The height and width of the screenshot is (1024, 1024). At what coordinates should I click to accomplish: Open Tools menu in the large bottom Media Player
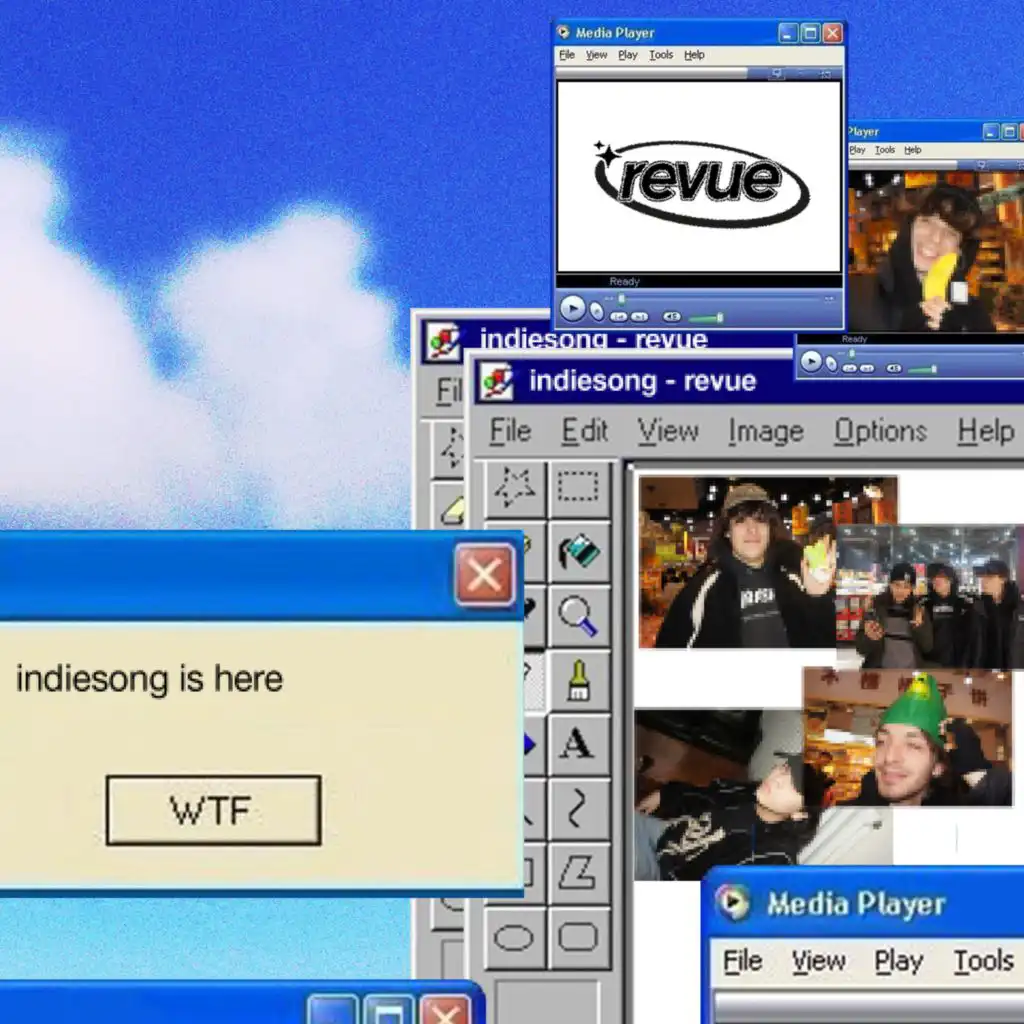pyautogui.click(x=984, y=961)
